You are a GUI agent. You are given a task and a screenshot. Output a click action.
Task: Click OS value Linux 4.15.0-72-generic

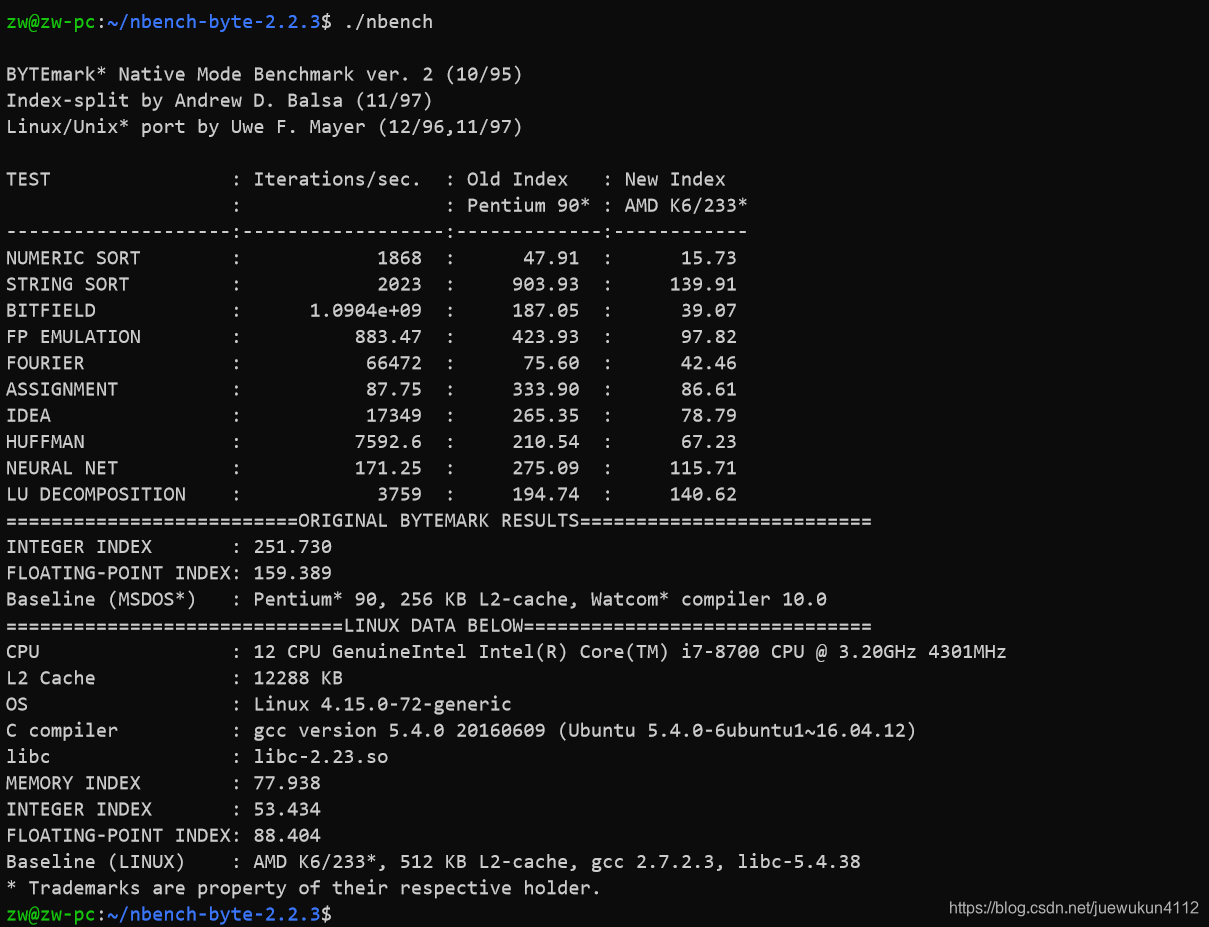click(382, 704)
